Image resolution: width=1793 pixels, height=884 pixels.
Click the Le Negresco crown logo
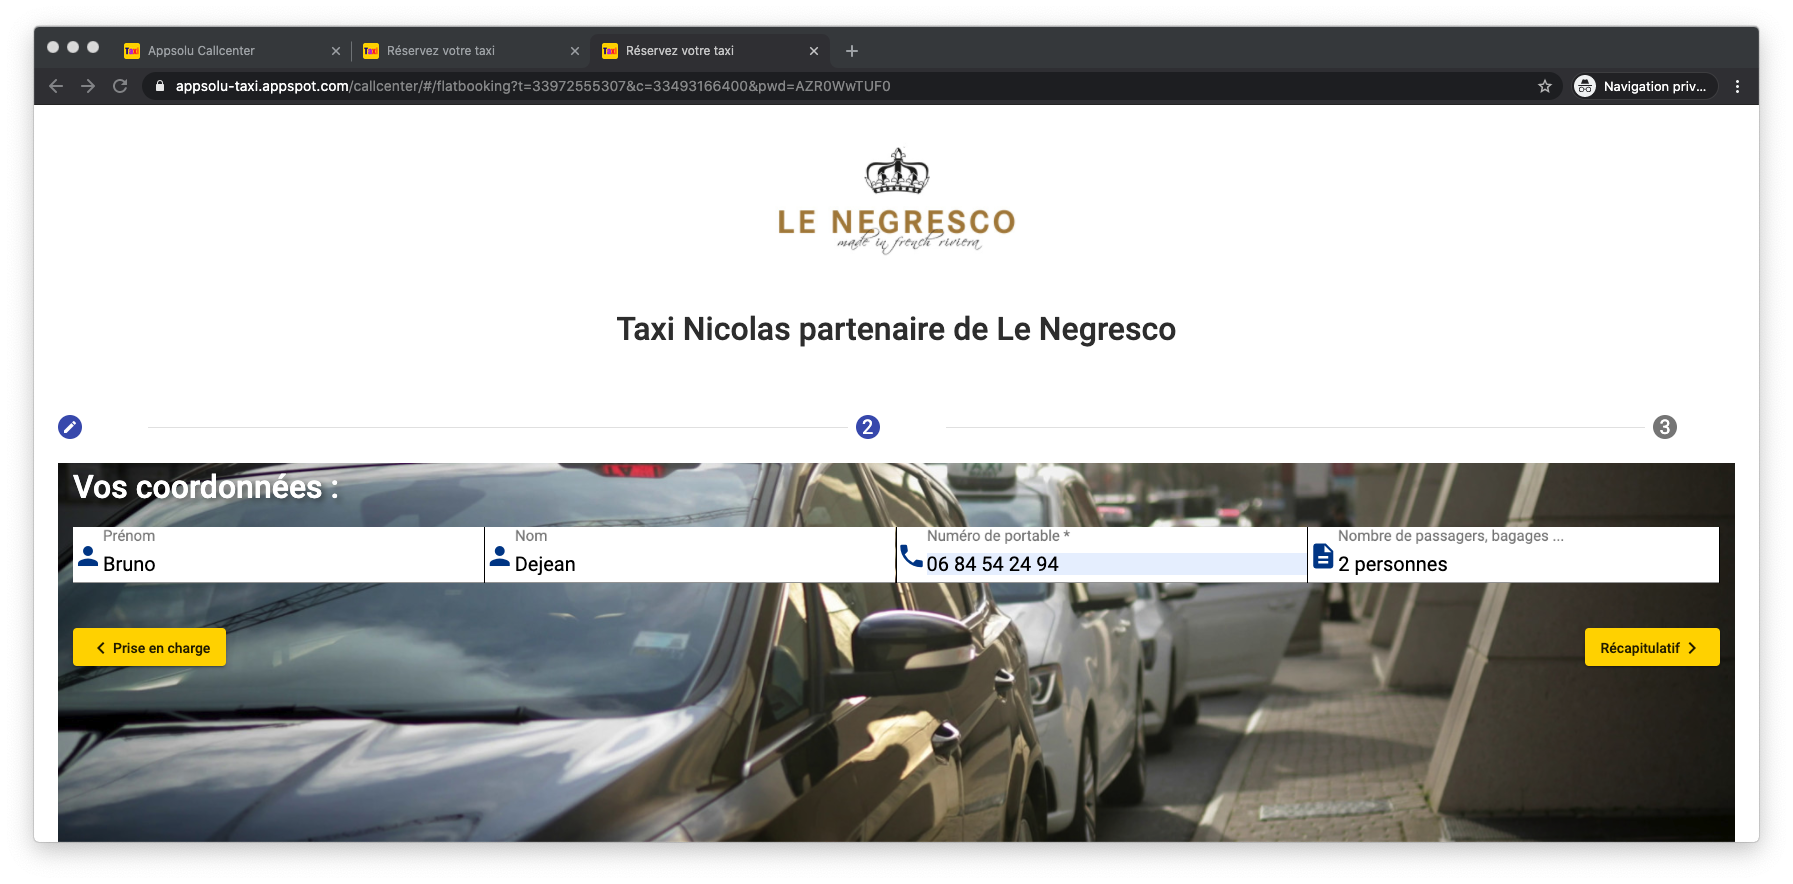click(897, 200)
